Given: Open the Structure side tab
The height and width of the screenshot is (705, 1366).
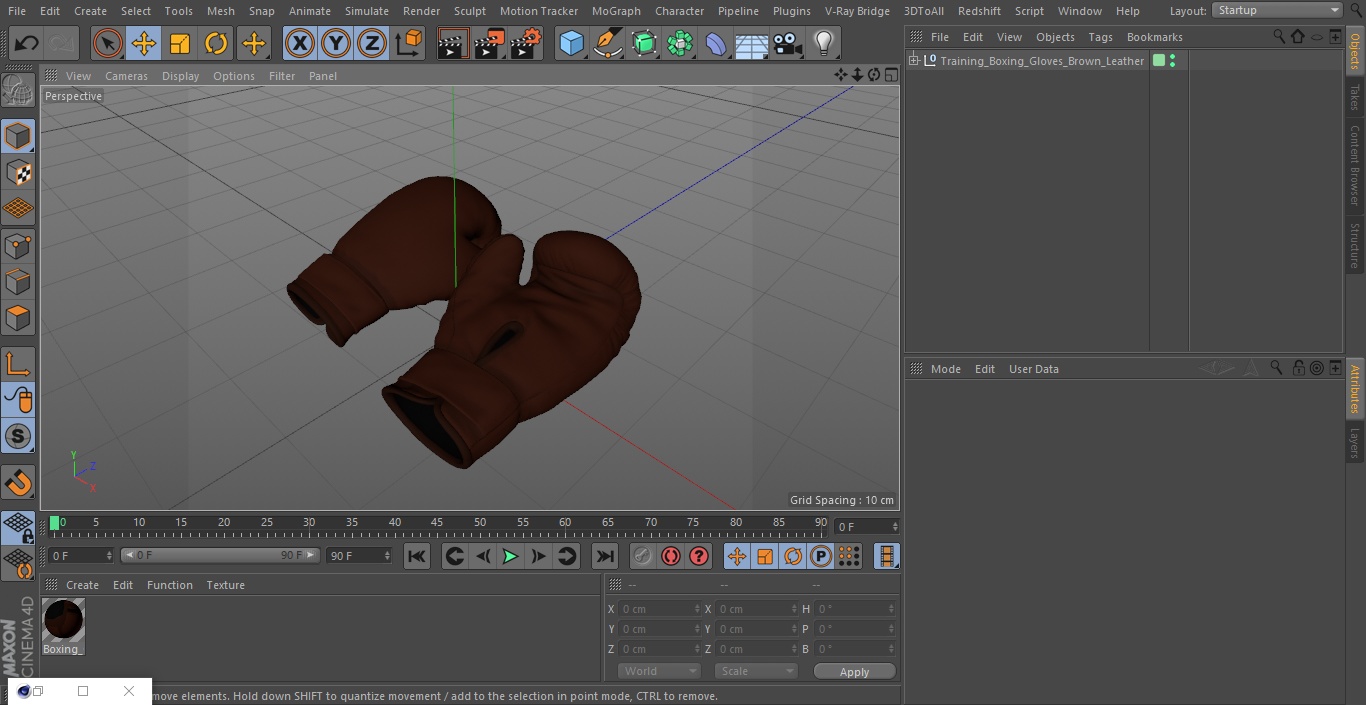Looking at the screenshot, I should (1355, 246).
